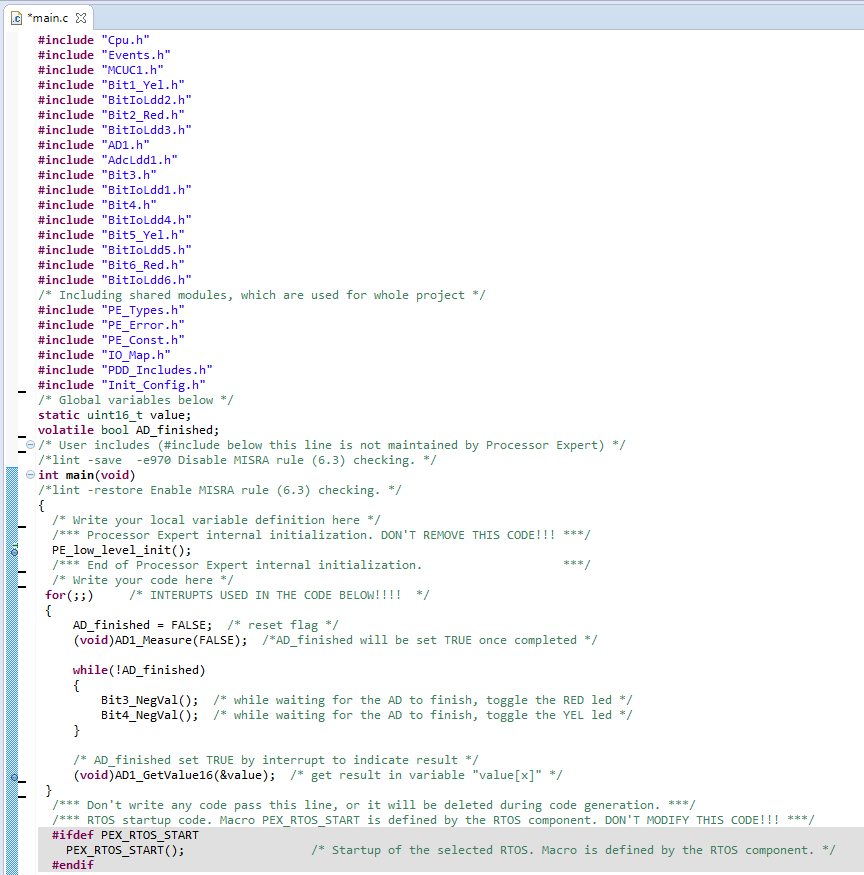Click the #include "BitIoLdd3.h" line
This screenshot has height=875, width=864.
[x=115, y=130]
